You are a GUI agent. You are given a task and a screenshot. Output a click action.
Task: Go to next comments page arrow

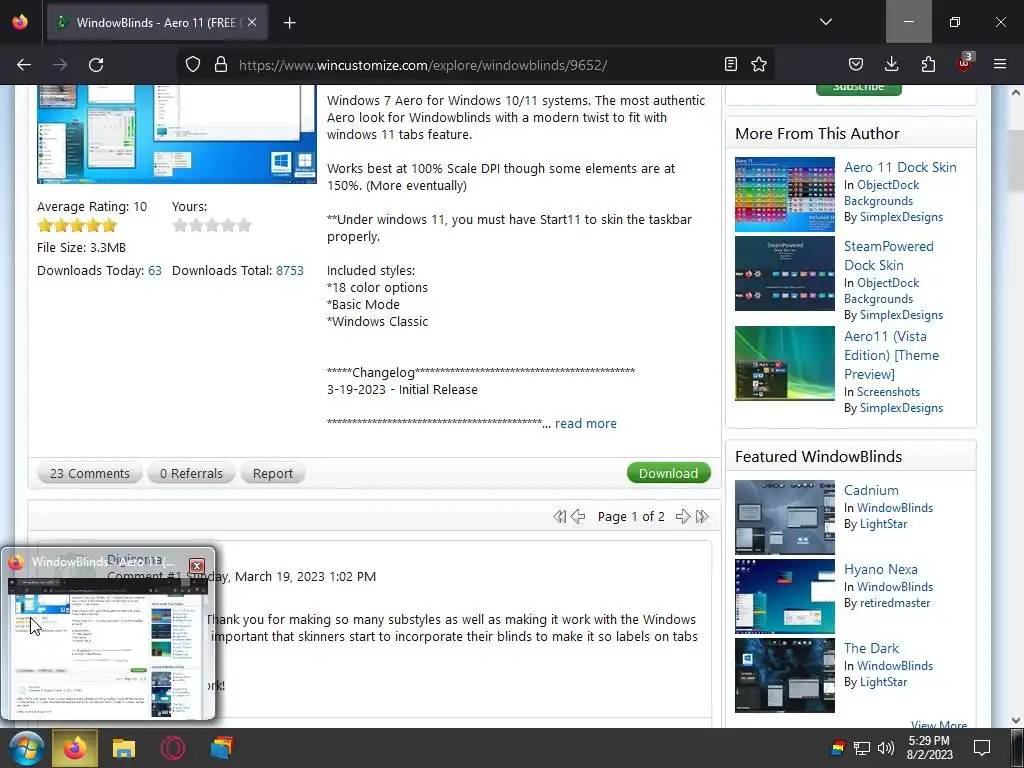(x=683, y=517)
